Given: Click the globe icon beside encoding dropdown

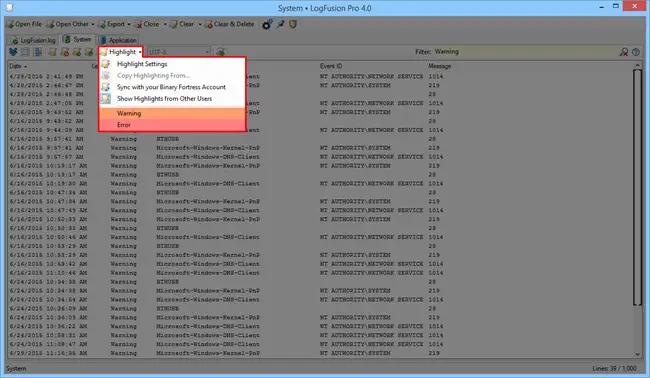Looking at the screenshot, I should pyautogui.click(x=221, y=52).
